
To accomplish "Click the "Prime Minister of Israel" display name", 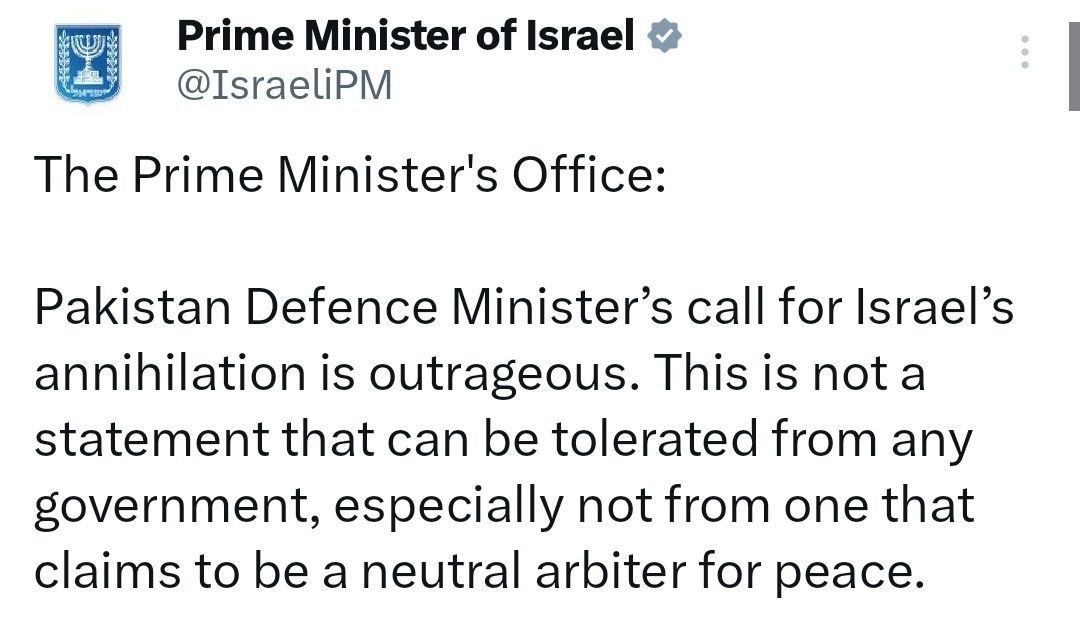I will (406, 38).
